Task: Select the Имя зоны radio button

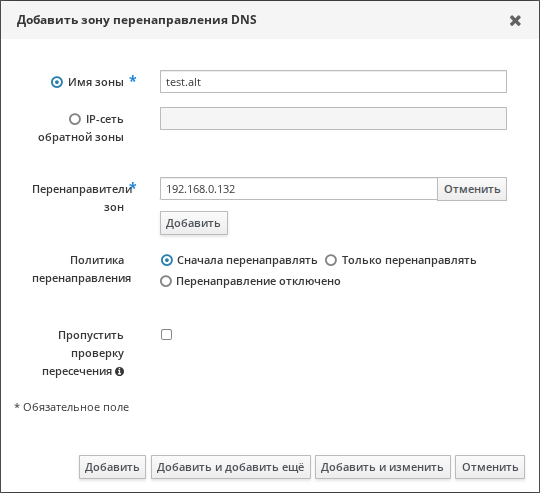Action: point(57,82)
